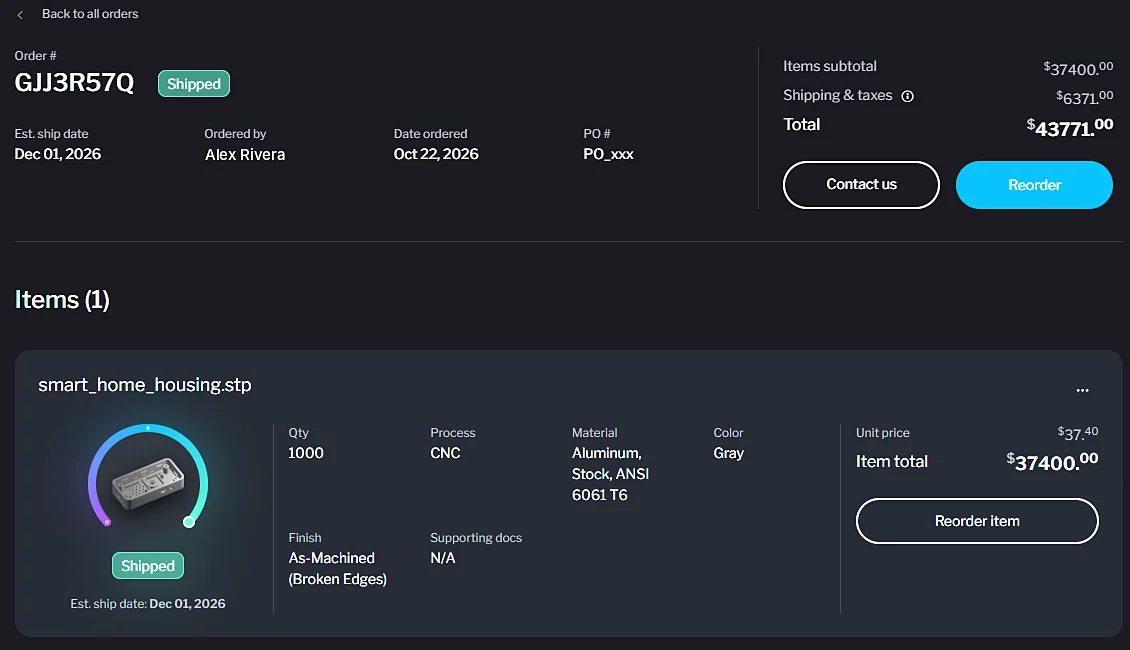Click the file name smart_home_housing.stp
Image resolution: width=1130 pixels, height=650 pixels.
tap(145, 385)
